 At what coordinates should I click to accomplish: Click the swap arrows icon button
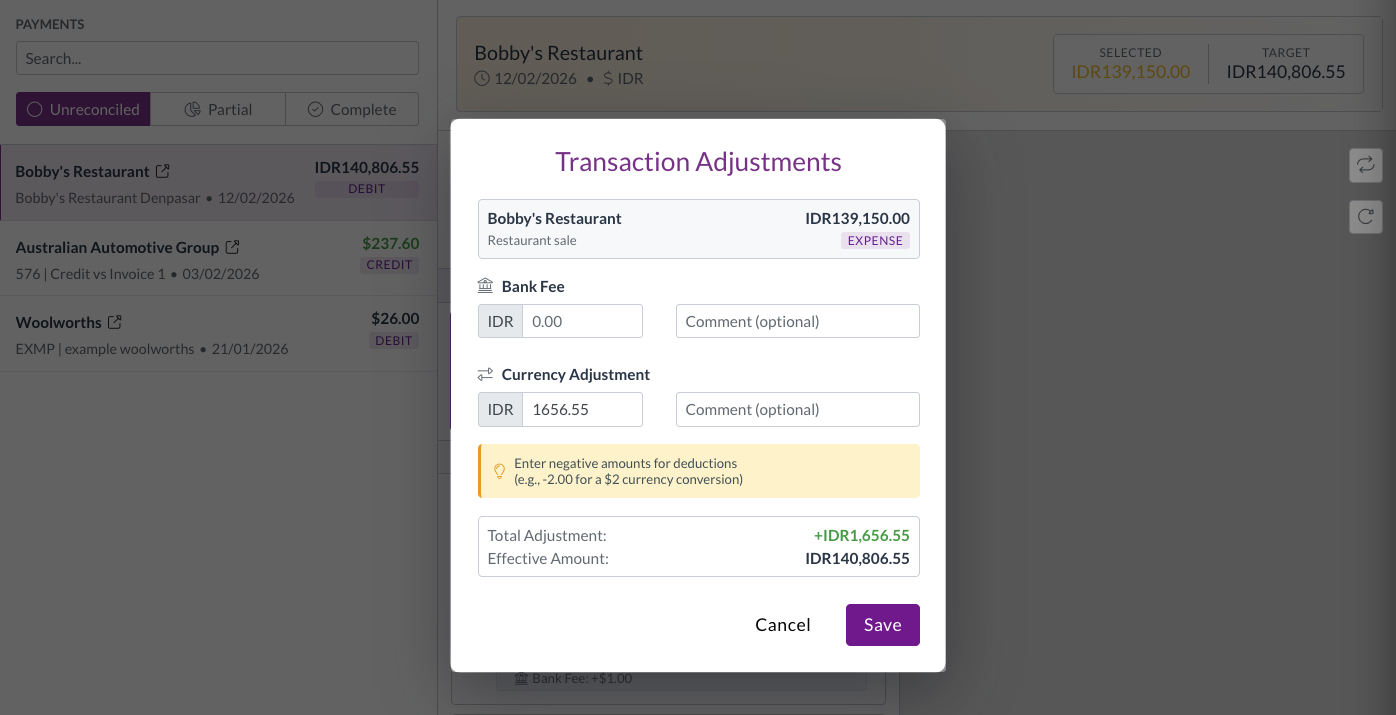pos(1365,165)
